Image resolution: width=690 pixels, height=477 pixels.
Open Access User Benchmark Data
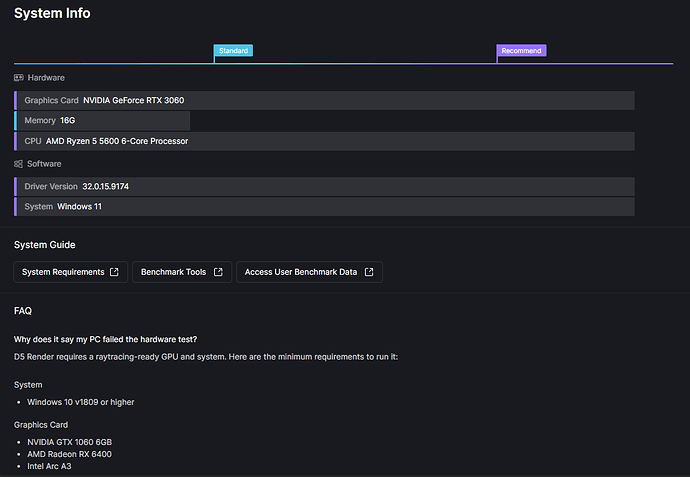click(301, 272)
